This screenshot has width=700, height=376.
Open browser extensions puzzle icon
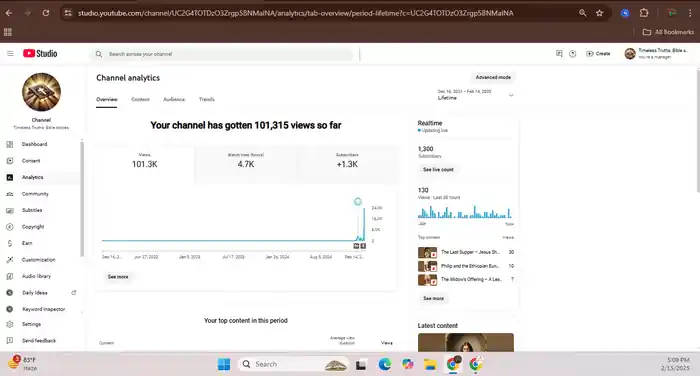[x=644, y=13]
